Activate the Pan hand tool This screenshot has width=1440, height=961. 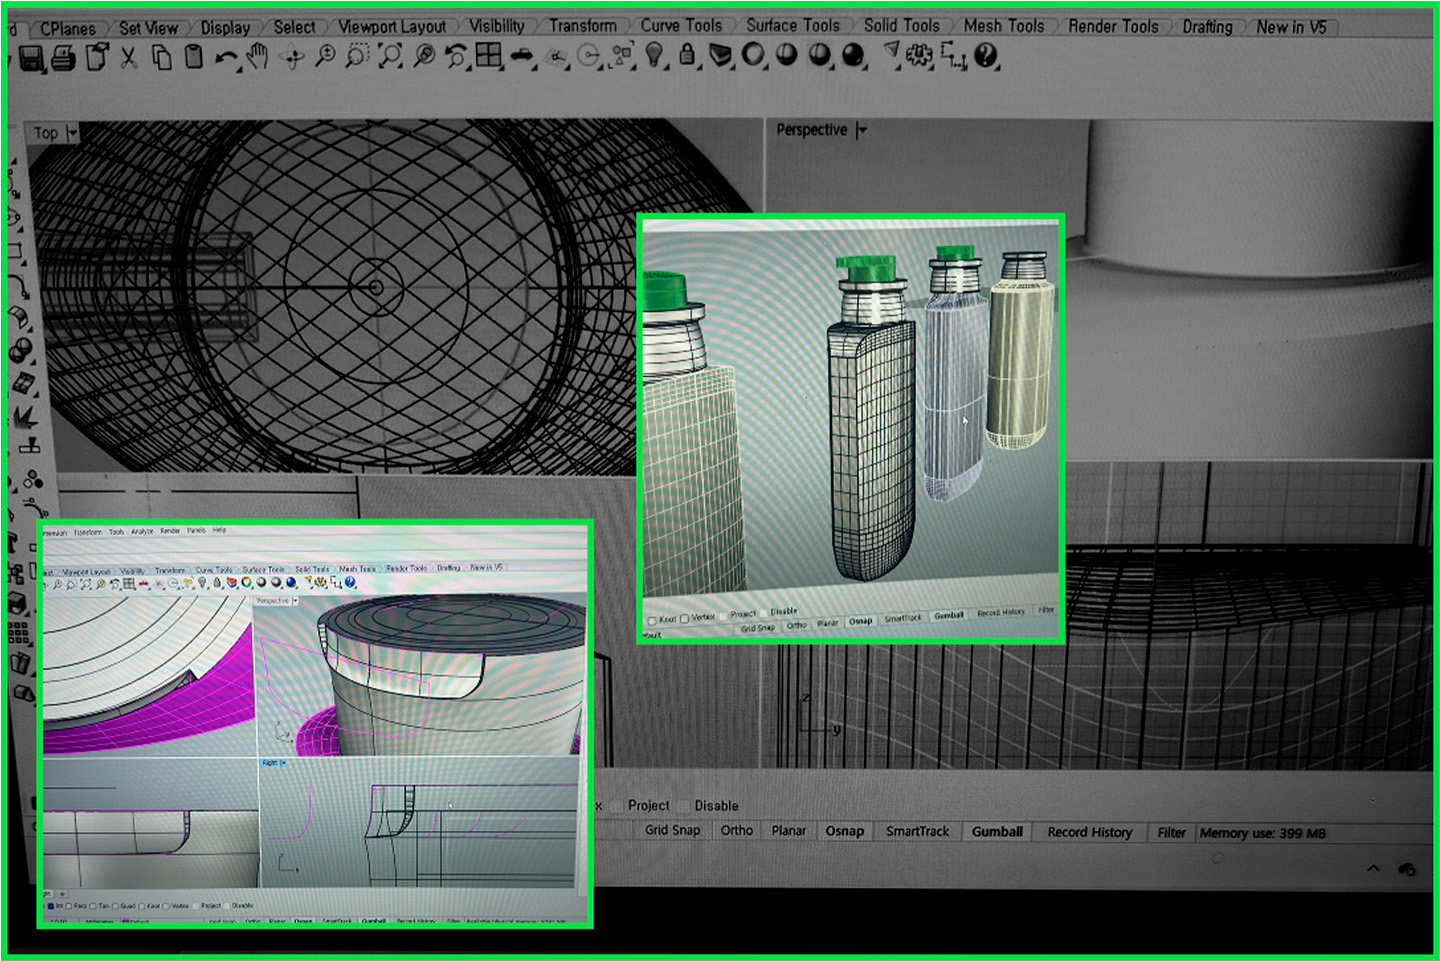coord(258,57)
